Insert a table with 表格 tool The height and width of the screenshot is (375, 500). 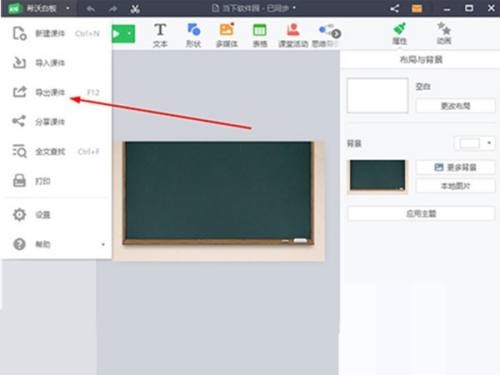tap(260, 35)
